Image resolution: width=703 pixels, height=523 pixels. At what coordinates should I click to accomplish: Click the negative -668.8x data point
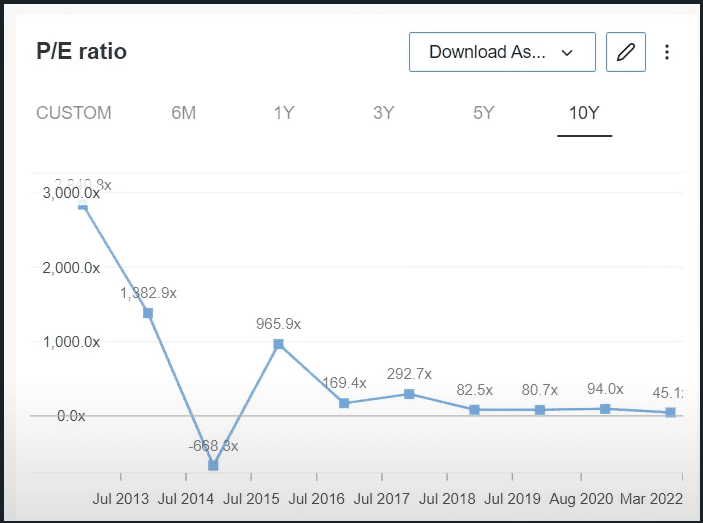[214, 465]
